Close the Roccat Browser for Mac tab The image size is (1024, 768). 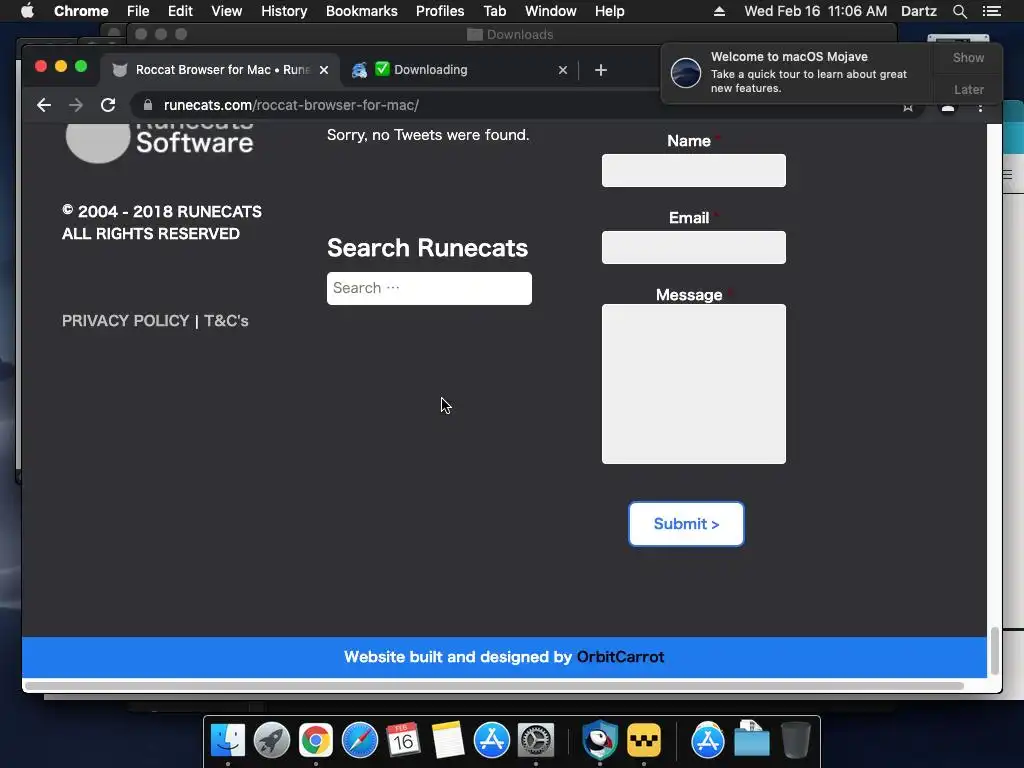tap(324, 70)
